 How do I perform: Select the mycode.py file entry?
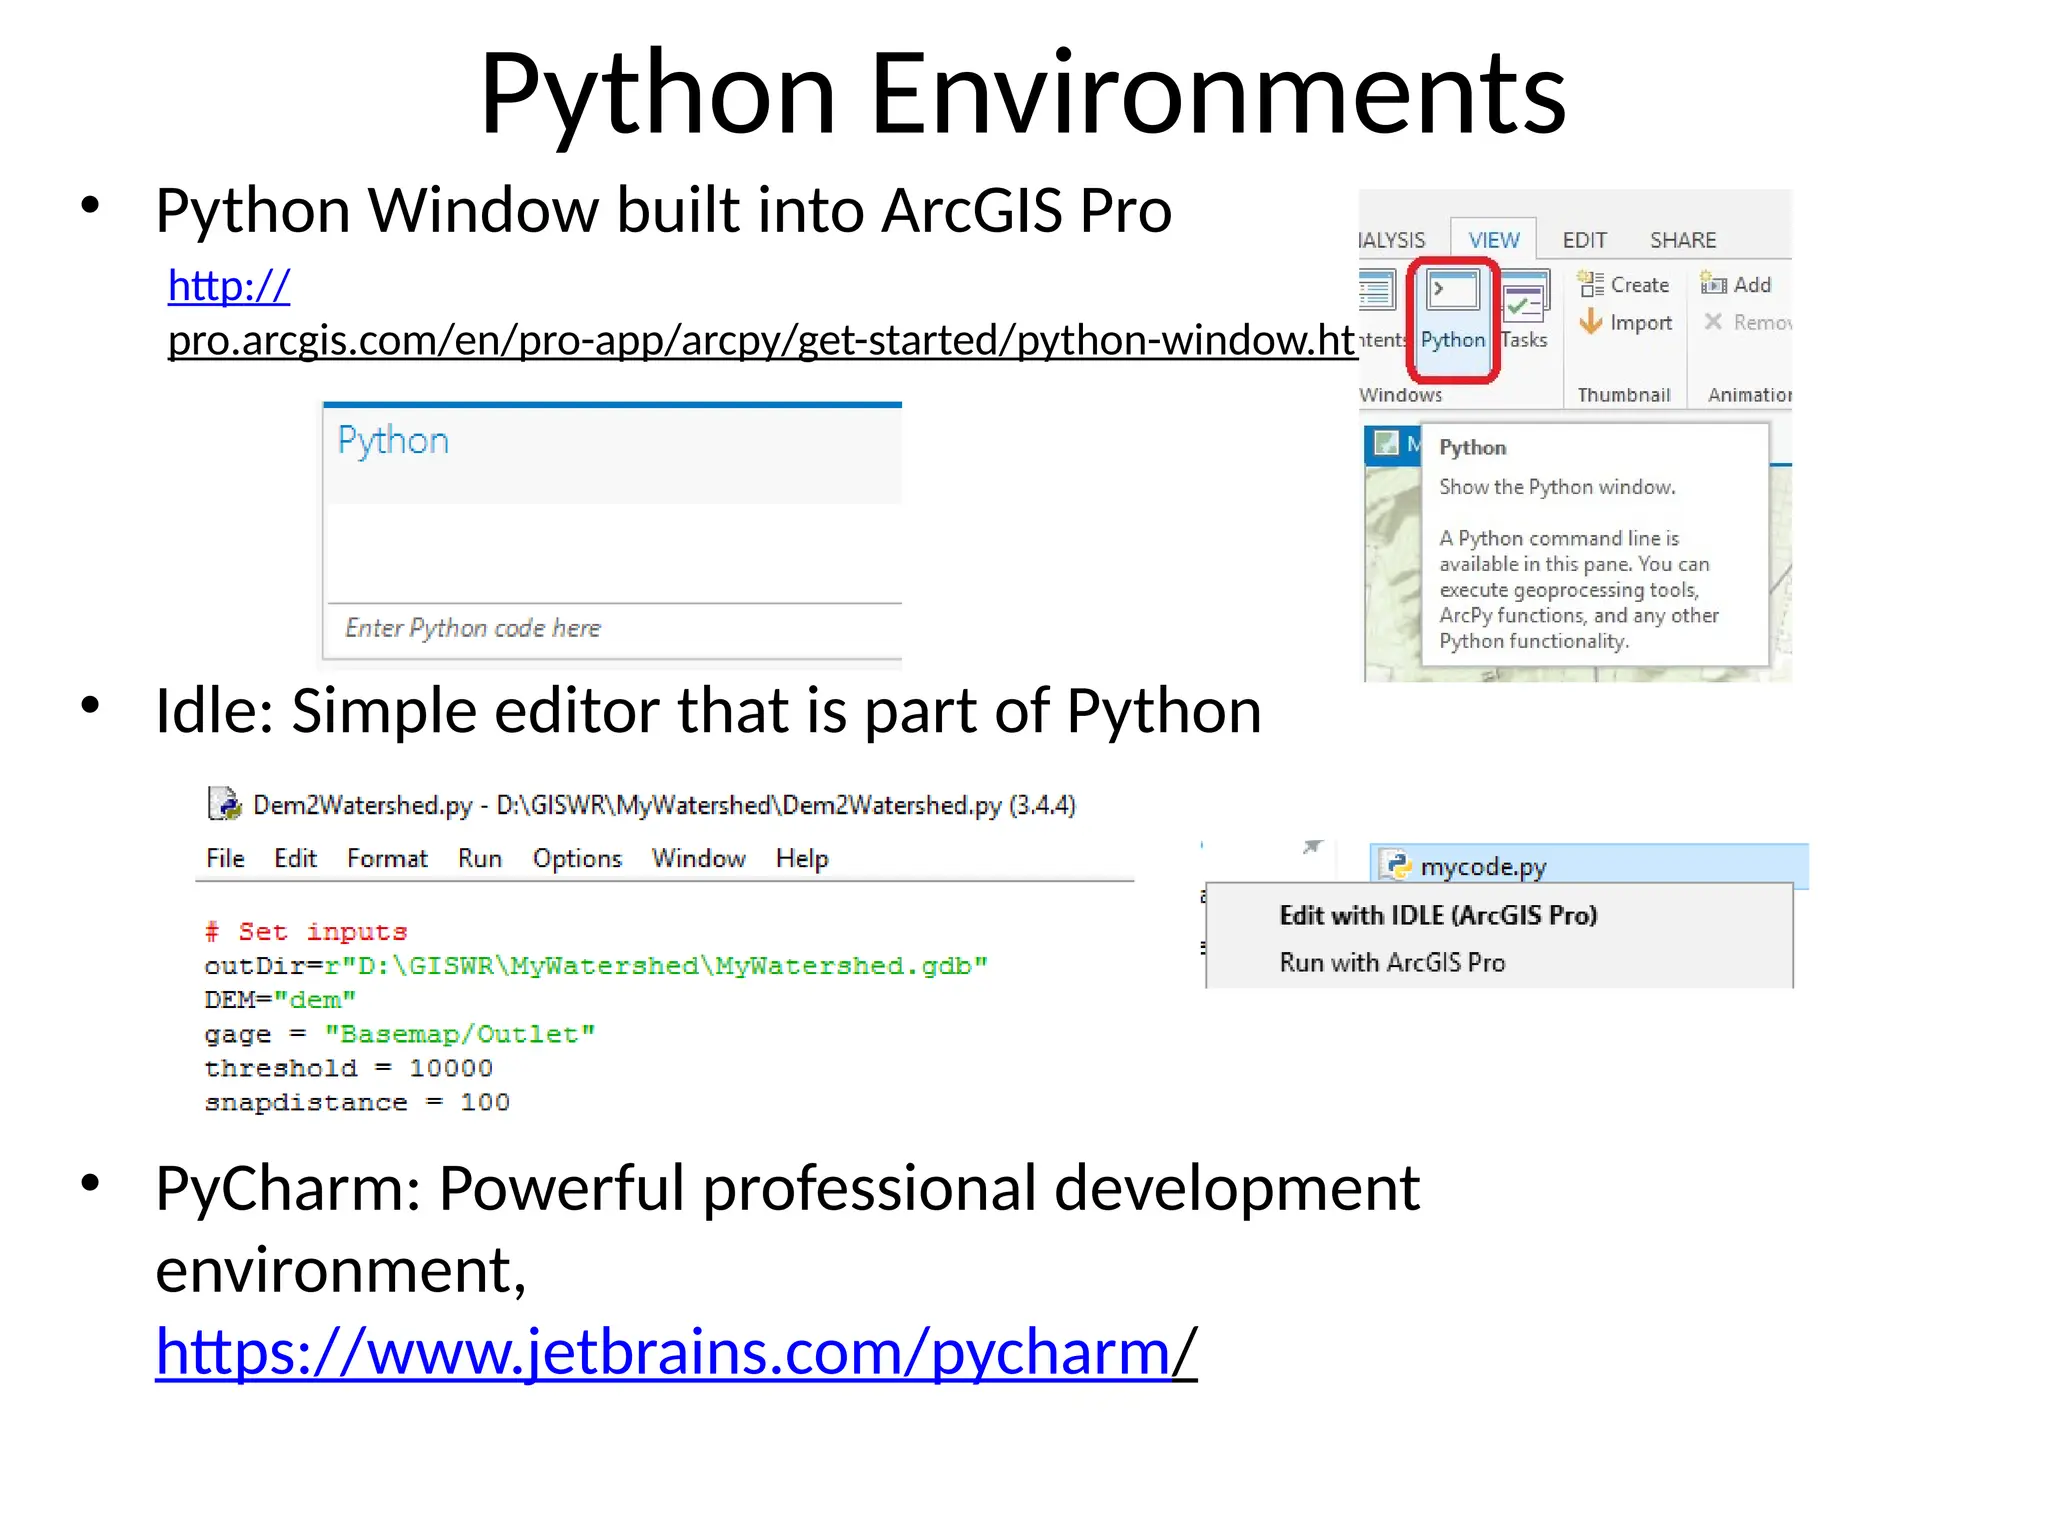tap(1589, 866)
